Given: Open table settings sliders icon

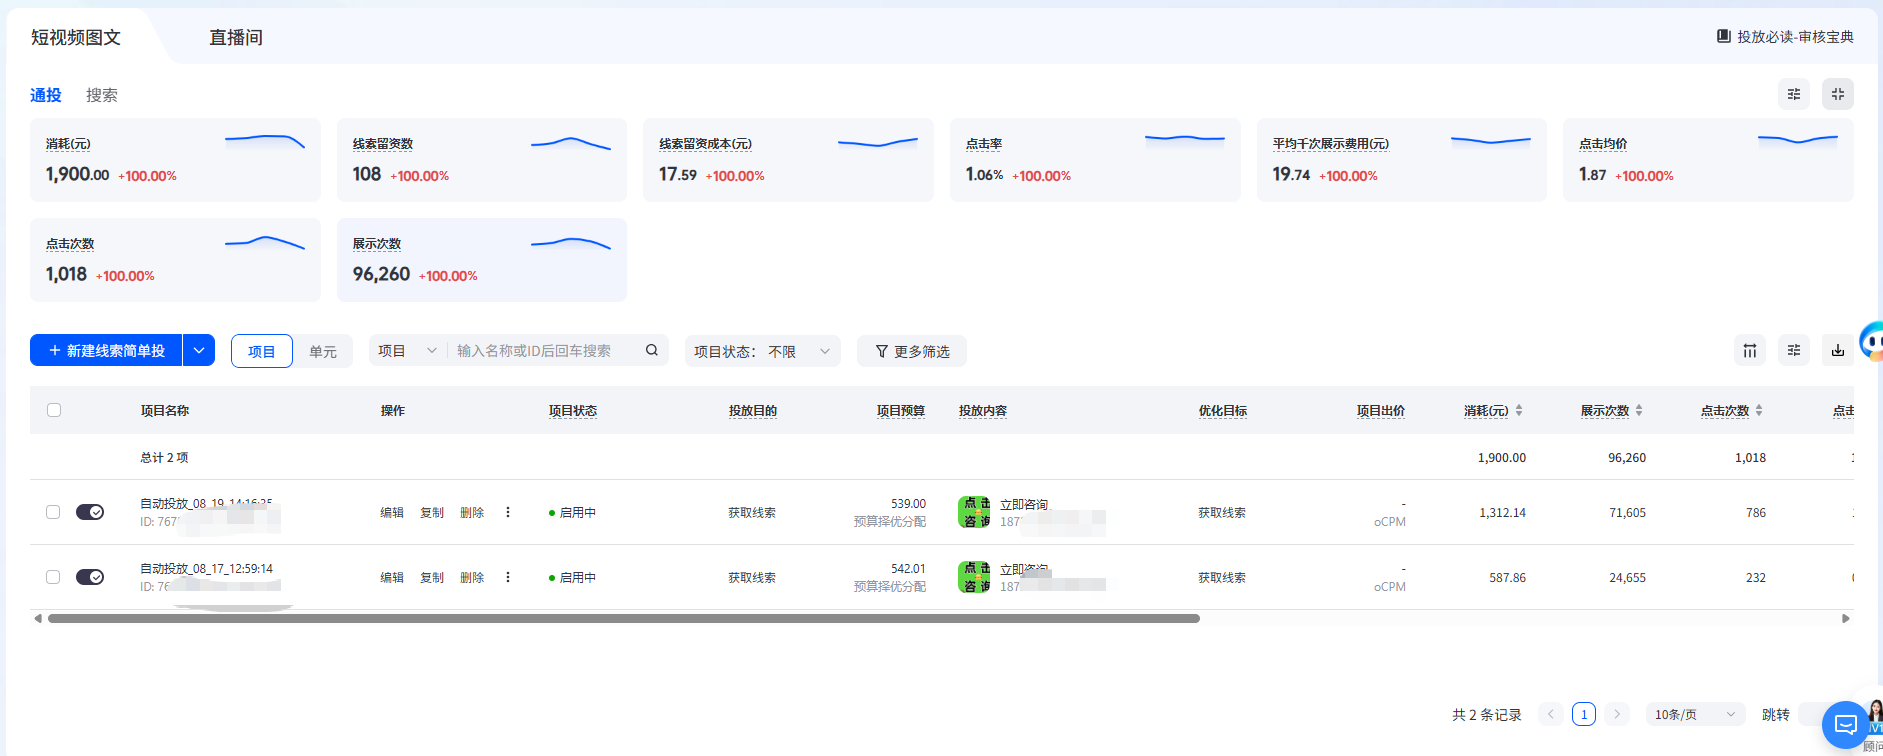Looking at the screenshot, I should pos(1794,350).
